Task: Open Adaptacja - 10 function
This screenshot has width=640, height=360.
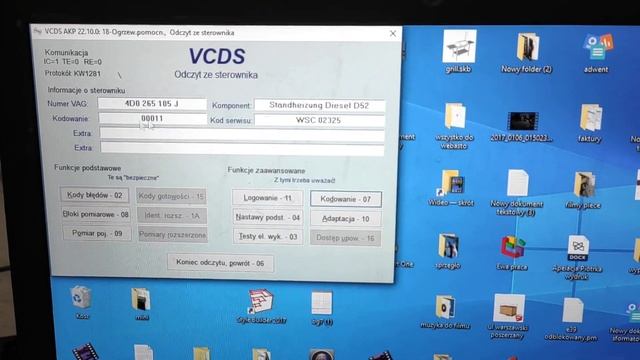Action: (346, 219)
